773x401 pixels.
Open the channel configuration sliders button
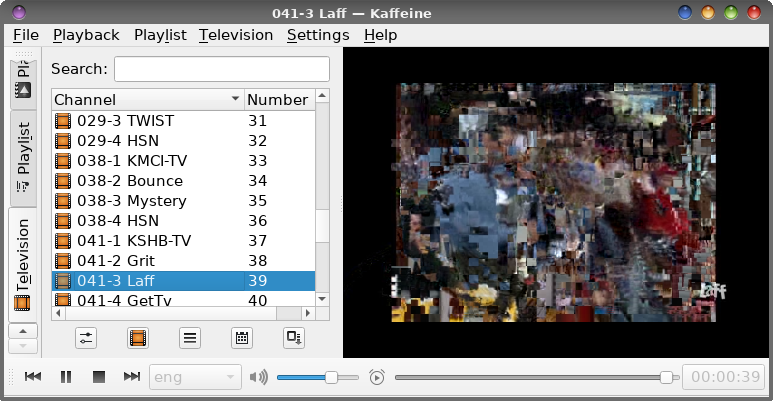(86, 338)
